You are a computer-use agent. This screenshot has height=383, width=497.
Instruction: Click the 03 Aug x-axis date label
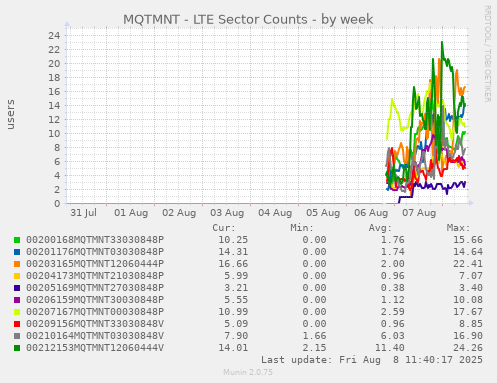tap(227, 213)
